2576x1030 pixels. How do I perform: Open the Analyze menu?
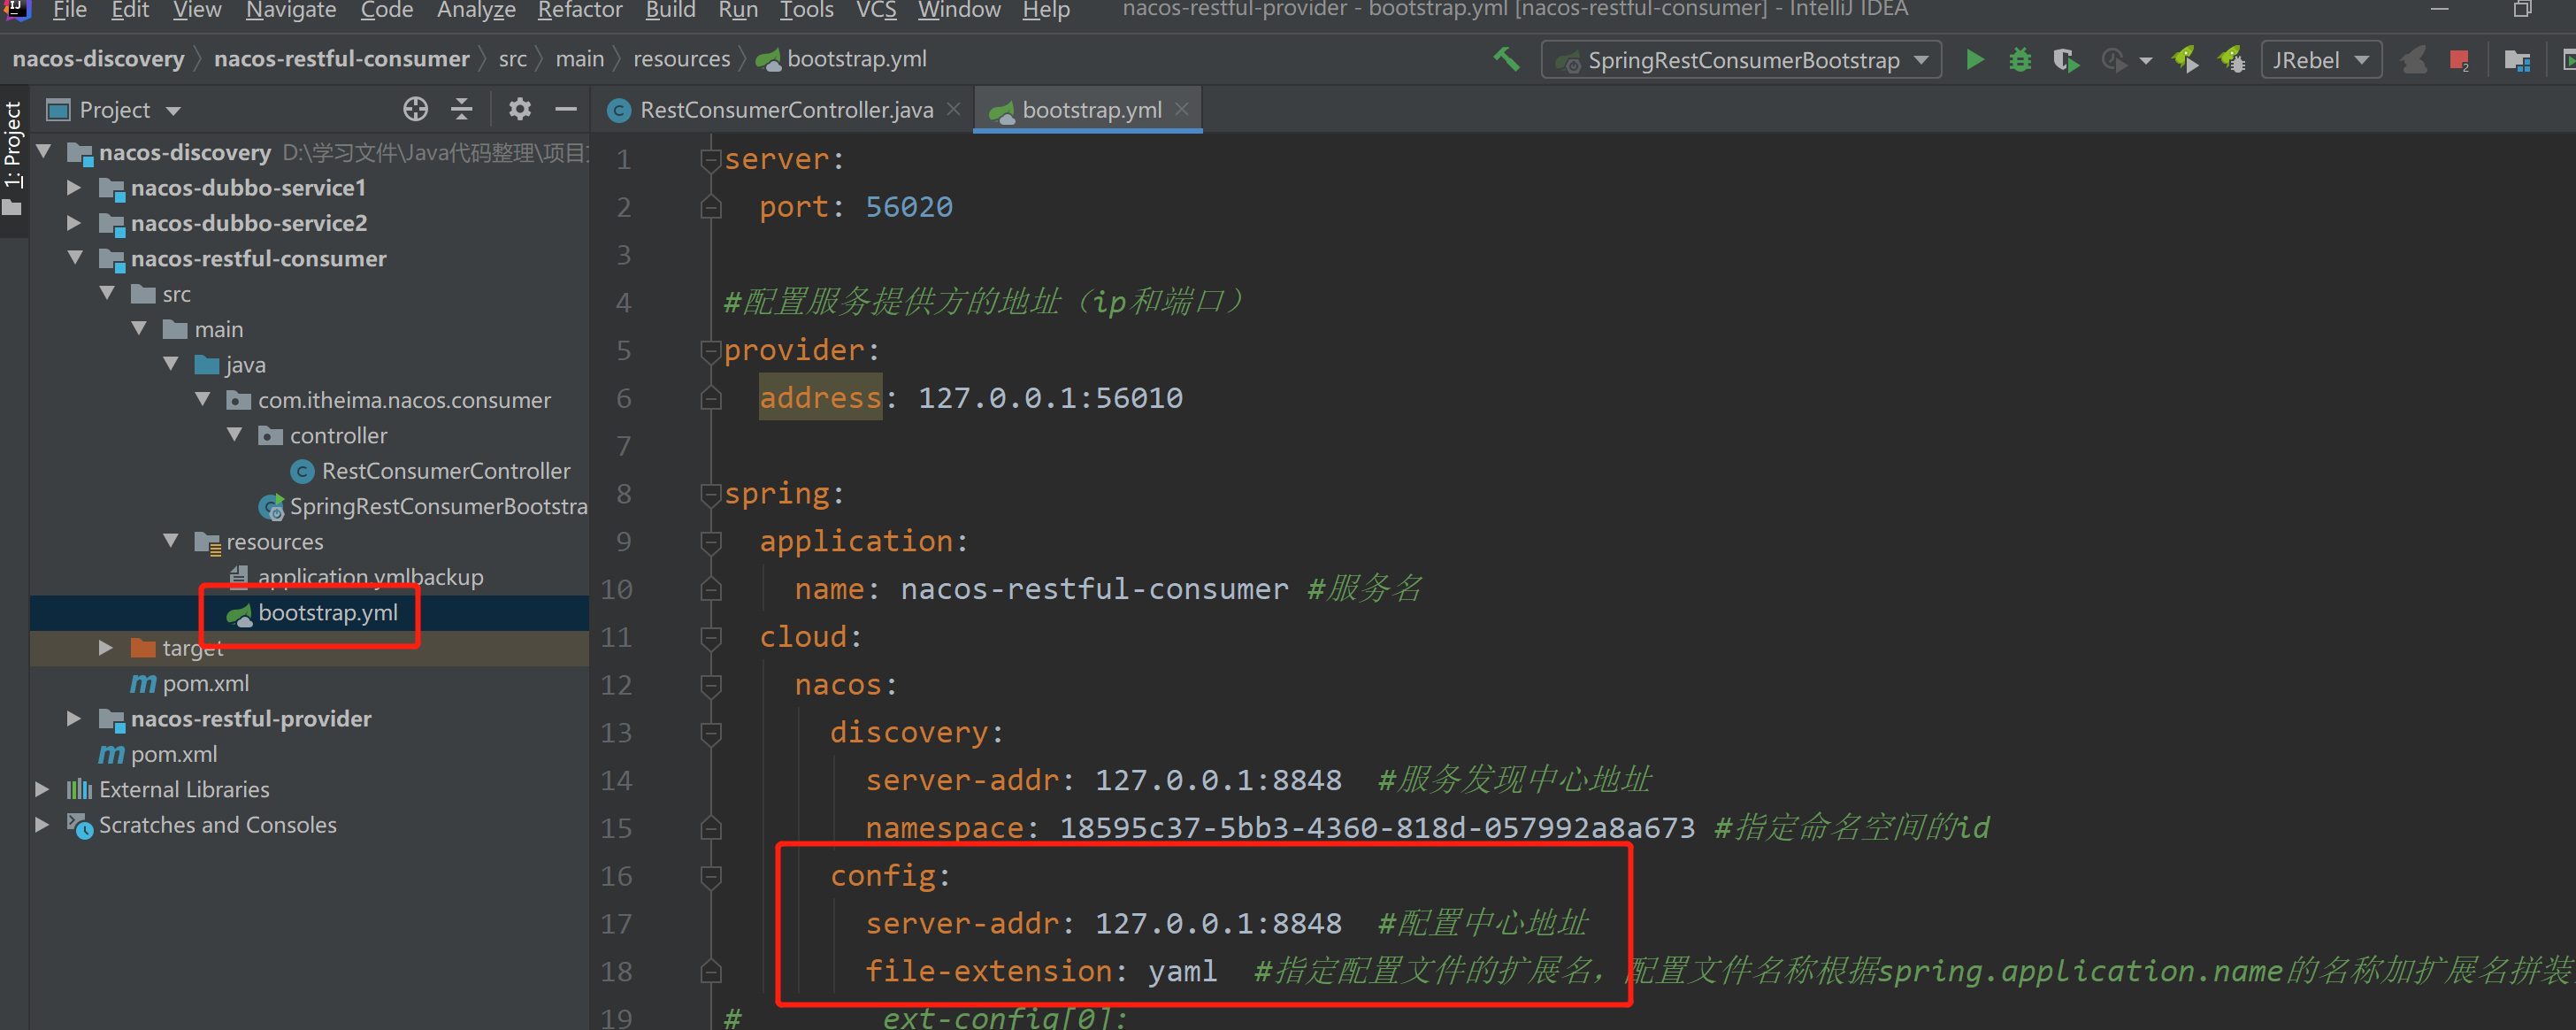pyautogui.click(x=476, y=10)
